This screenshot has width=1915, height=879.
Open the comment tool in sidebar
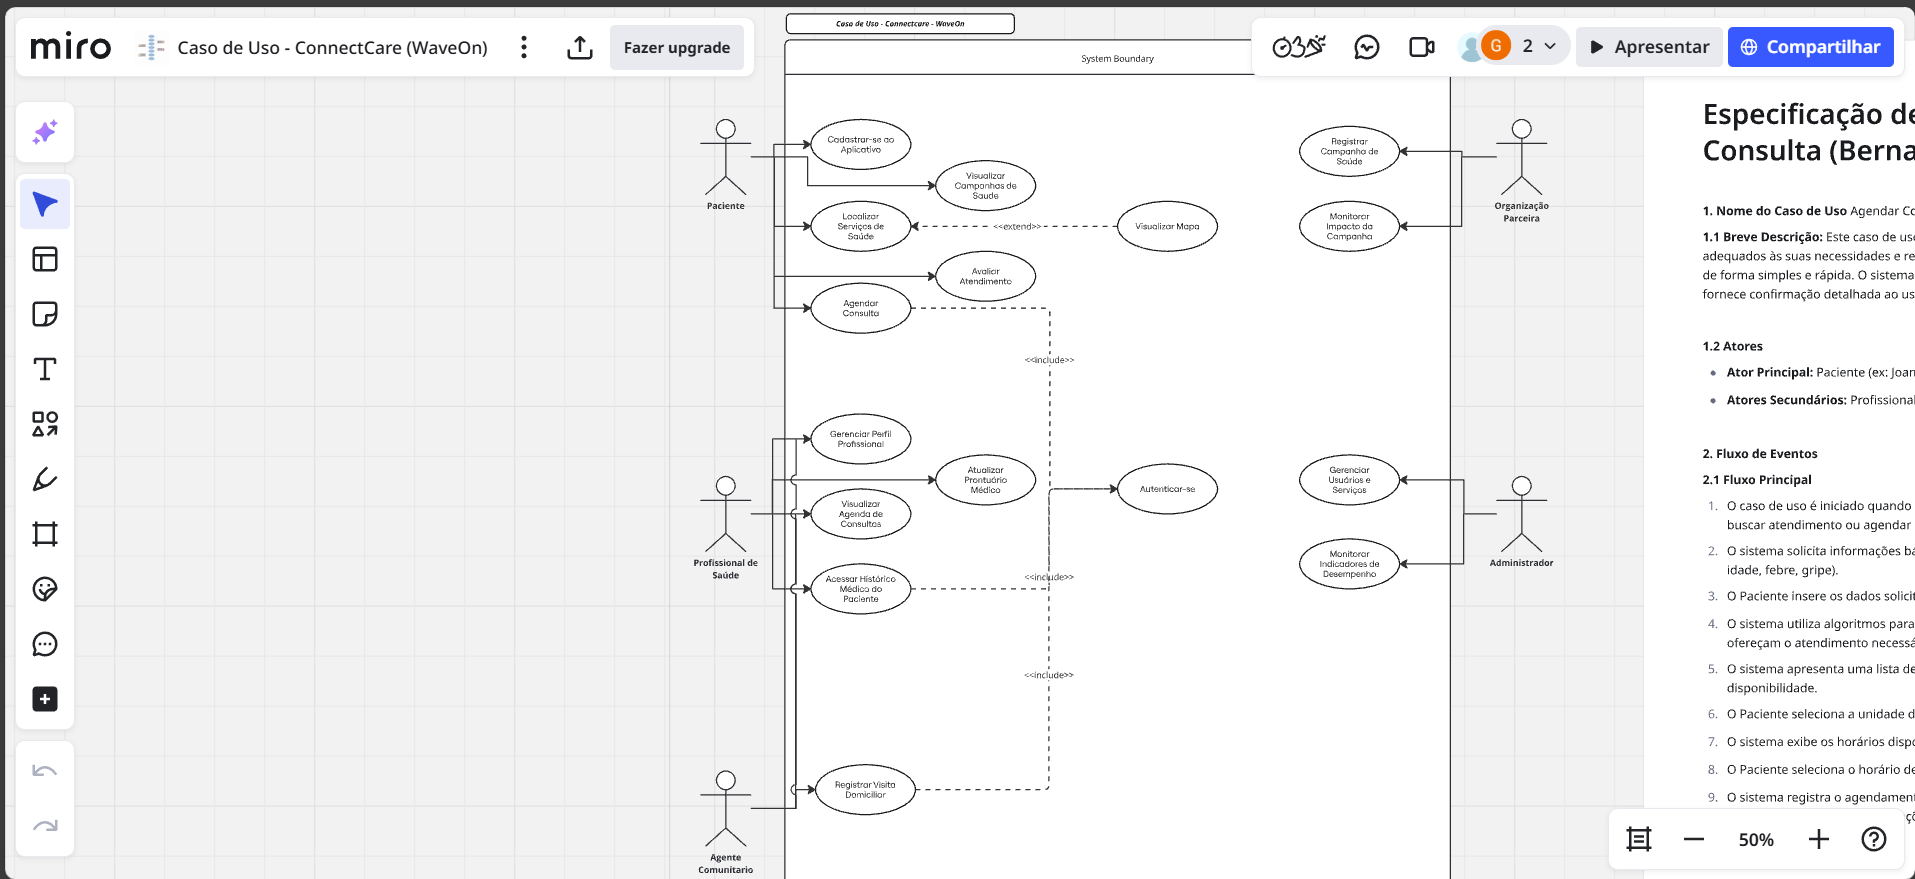45,644
